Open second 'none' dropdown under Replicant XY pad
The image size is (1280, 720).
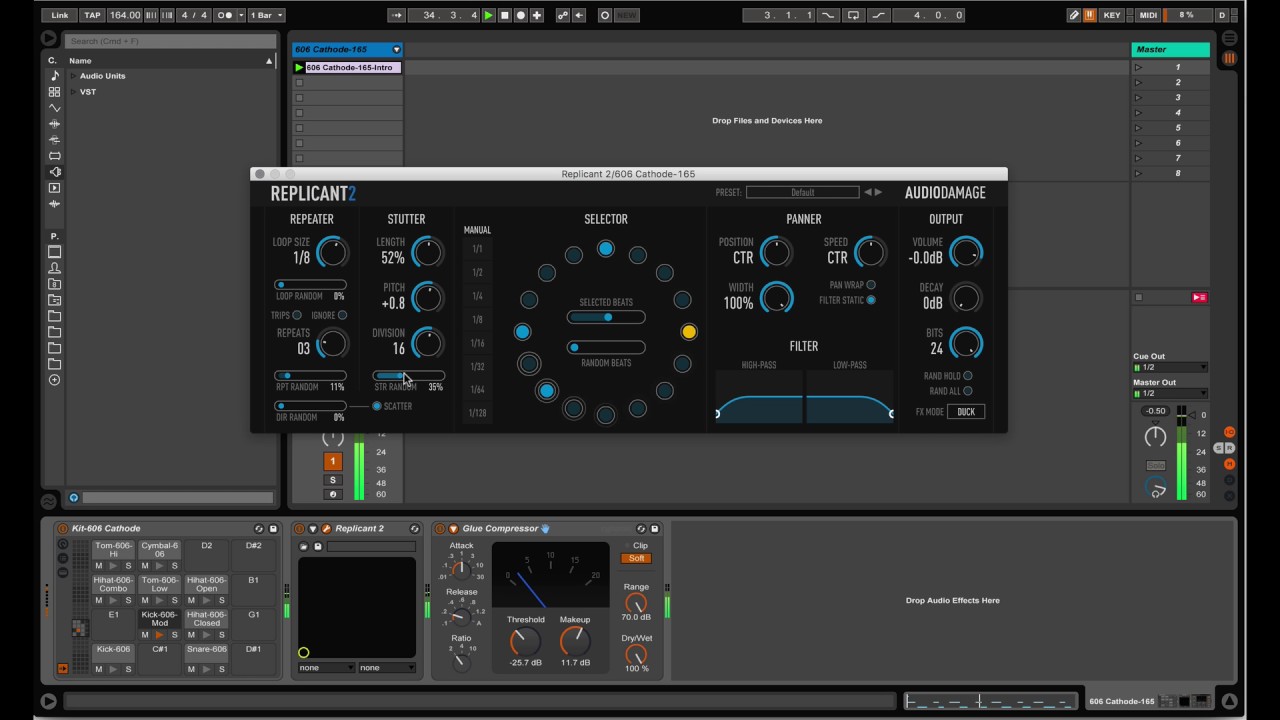(x=387, y=667)
